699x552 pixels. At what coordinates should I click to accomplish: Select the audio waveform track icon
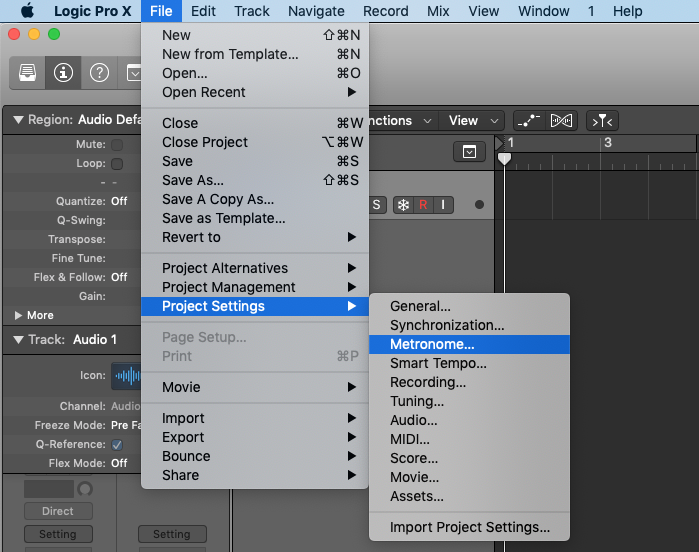click(x=127, y=376)
